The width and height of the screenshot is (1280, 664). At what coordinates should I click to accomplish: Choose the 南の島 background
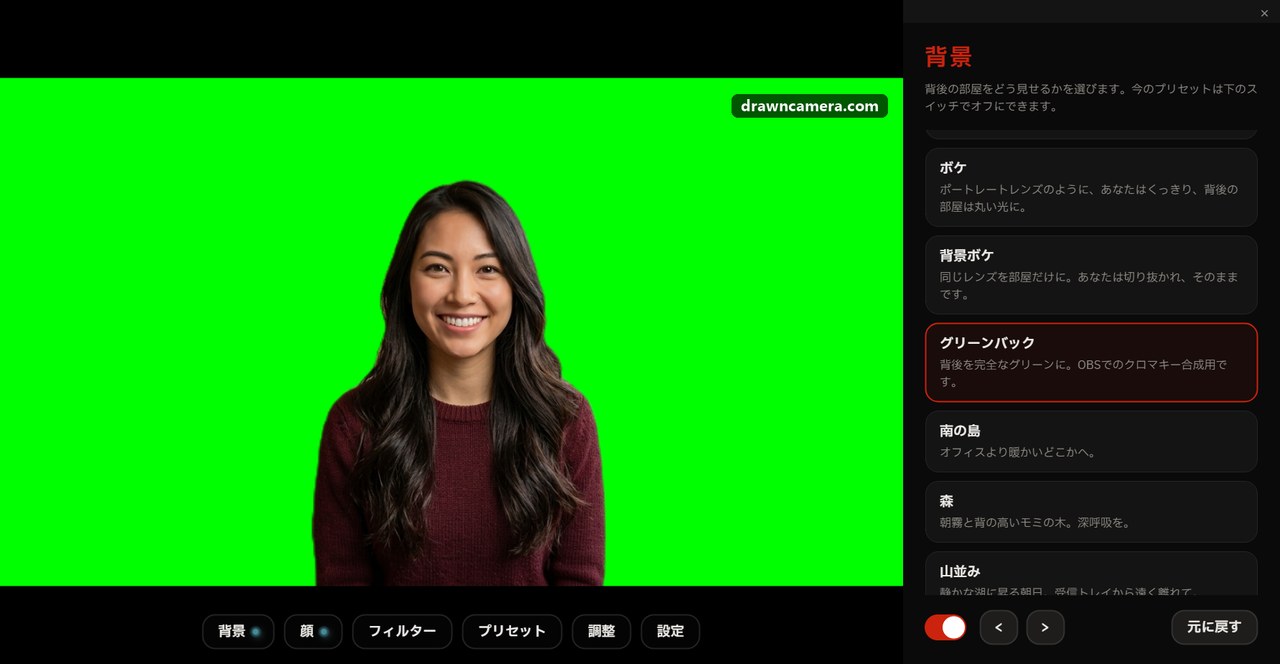click(x=1091, y=441)
